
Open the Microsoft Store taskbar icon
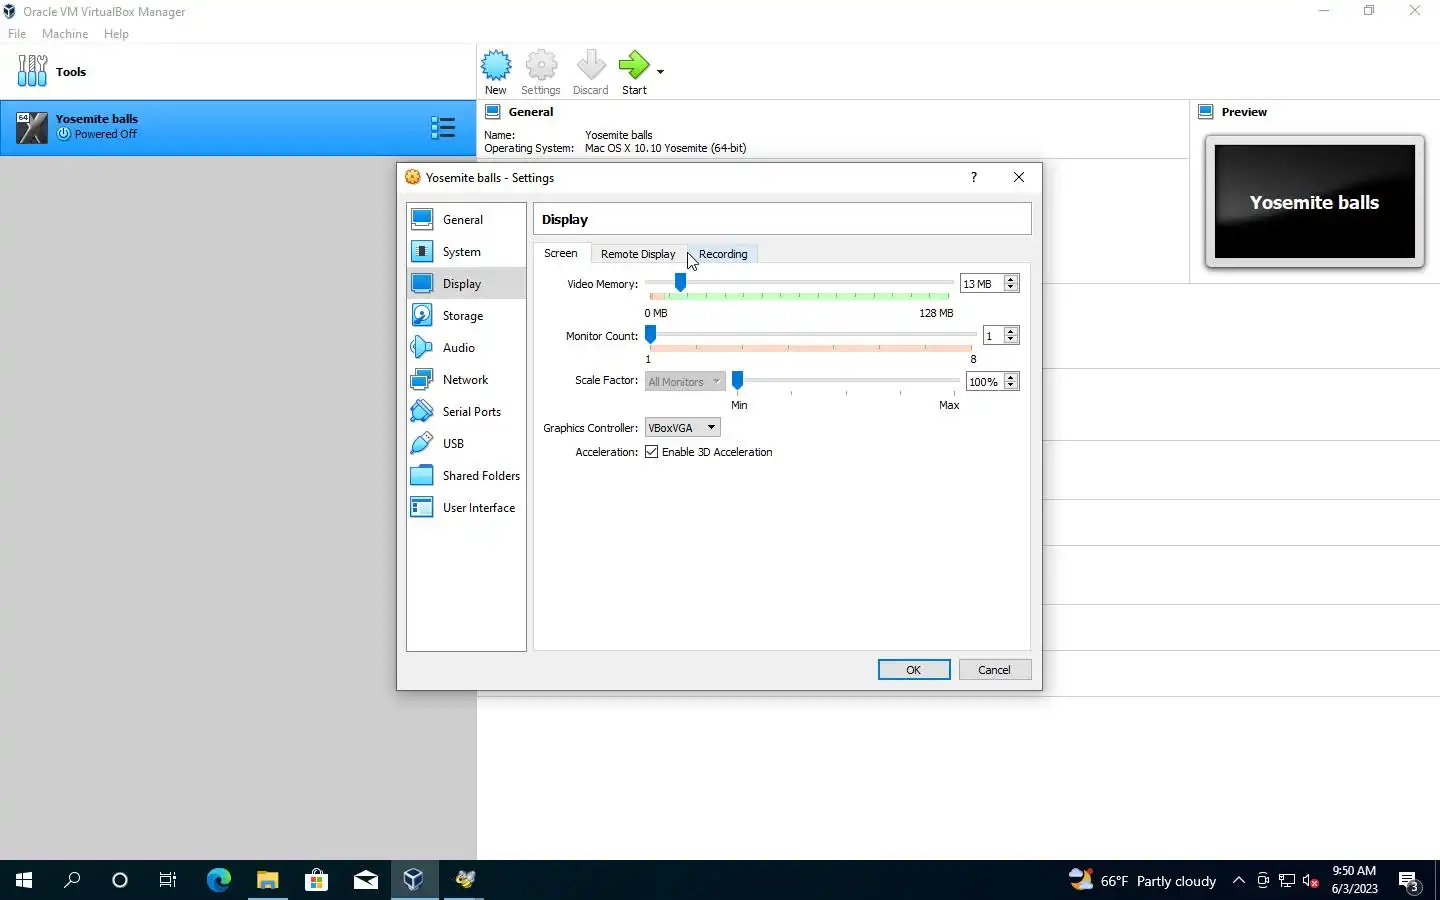tap(316, 880)
